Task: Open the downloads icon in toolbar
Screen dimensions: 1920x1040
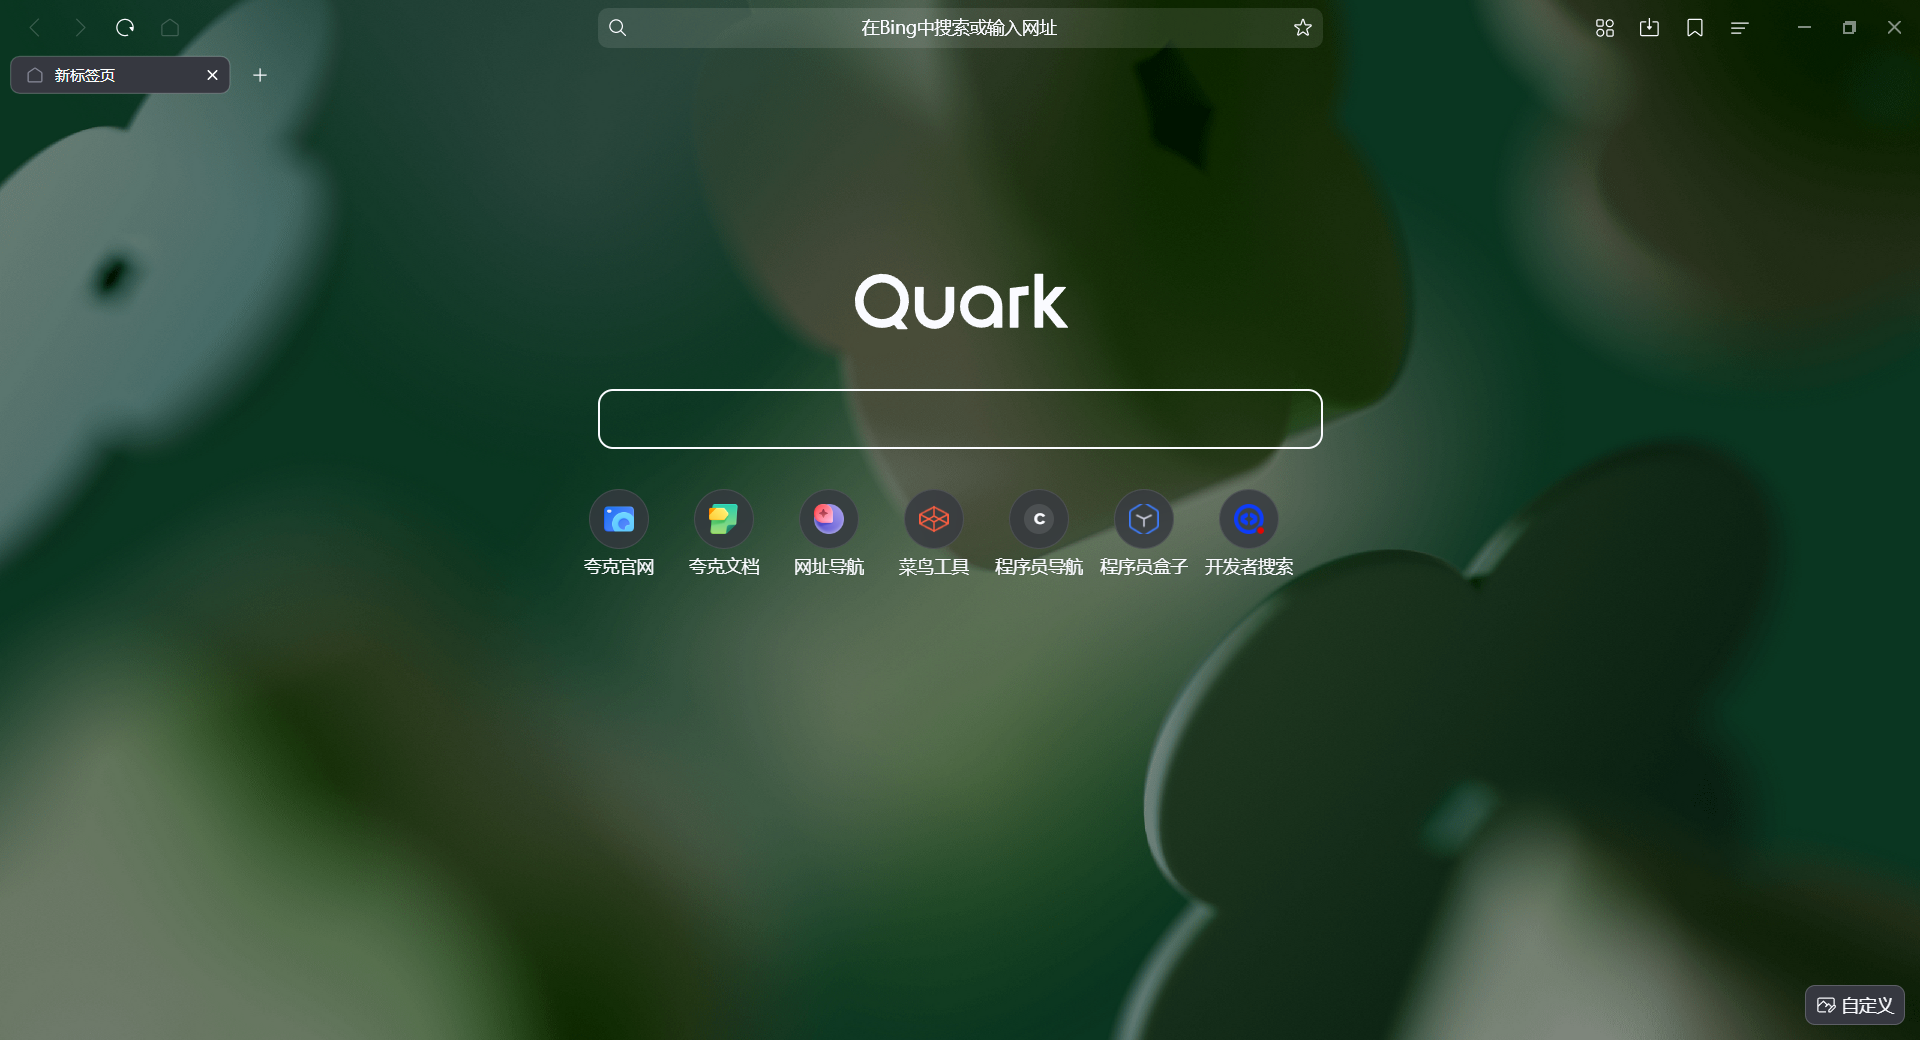Action: (1650, 28)
